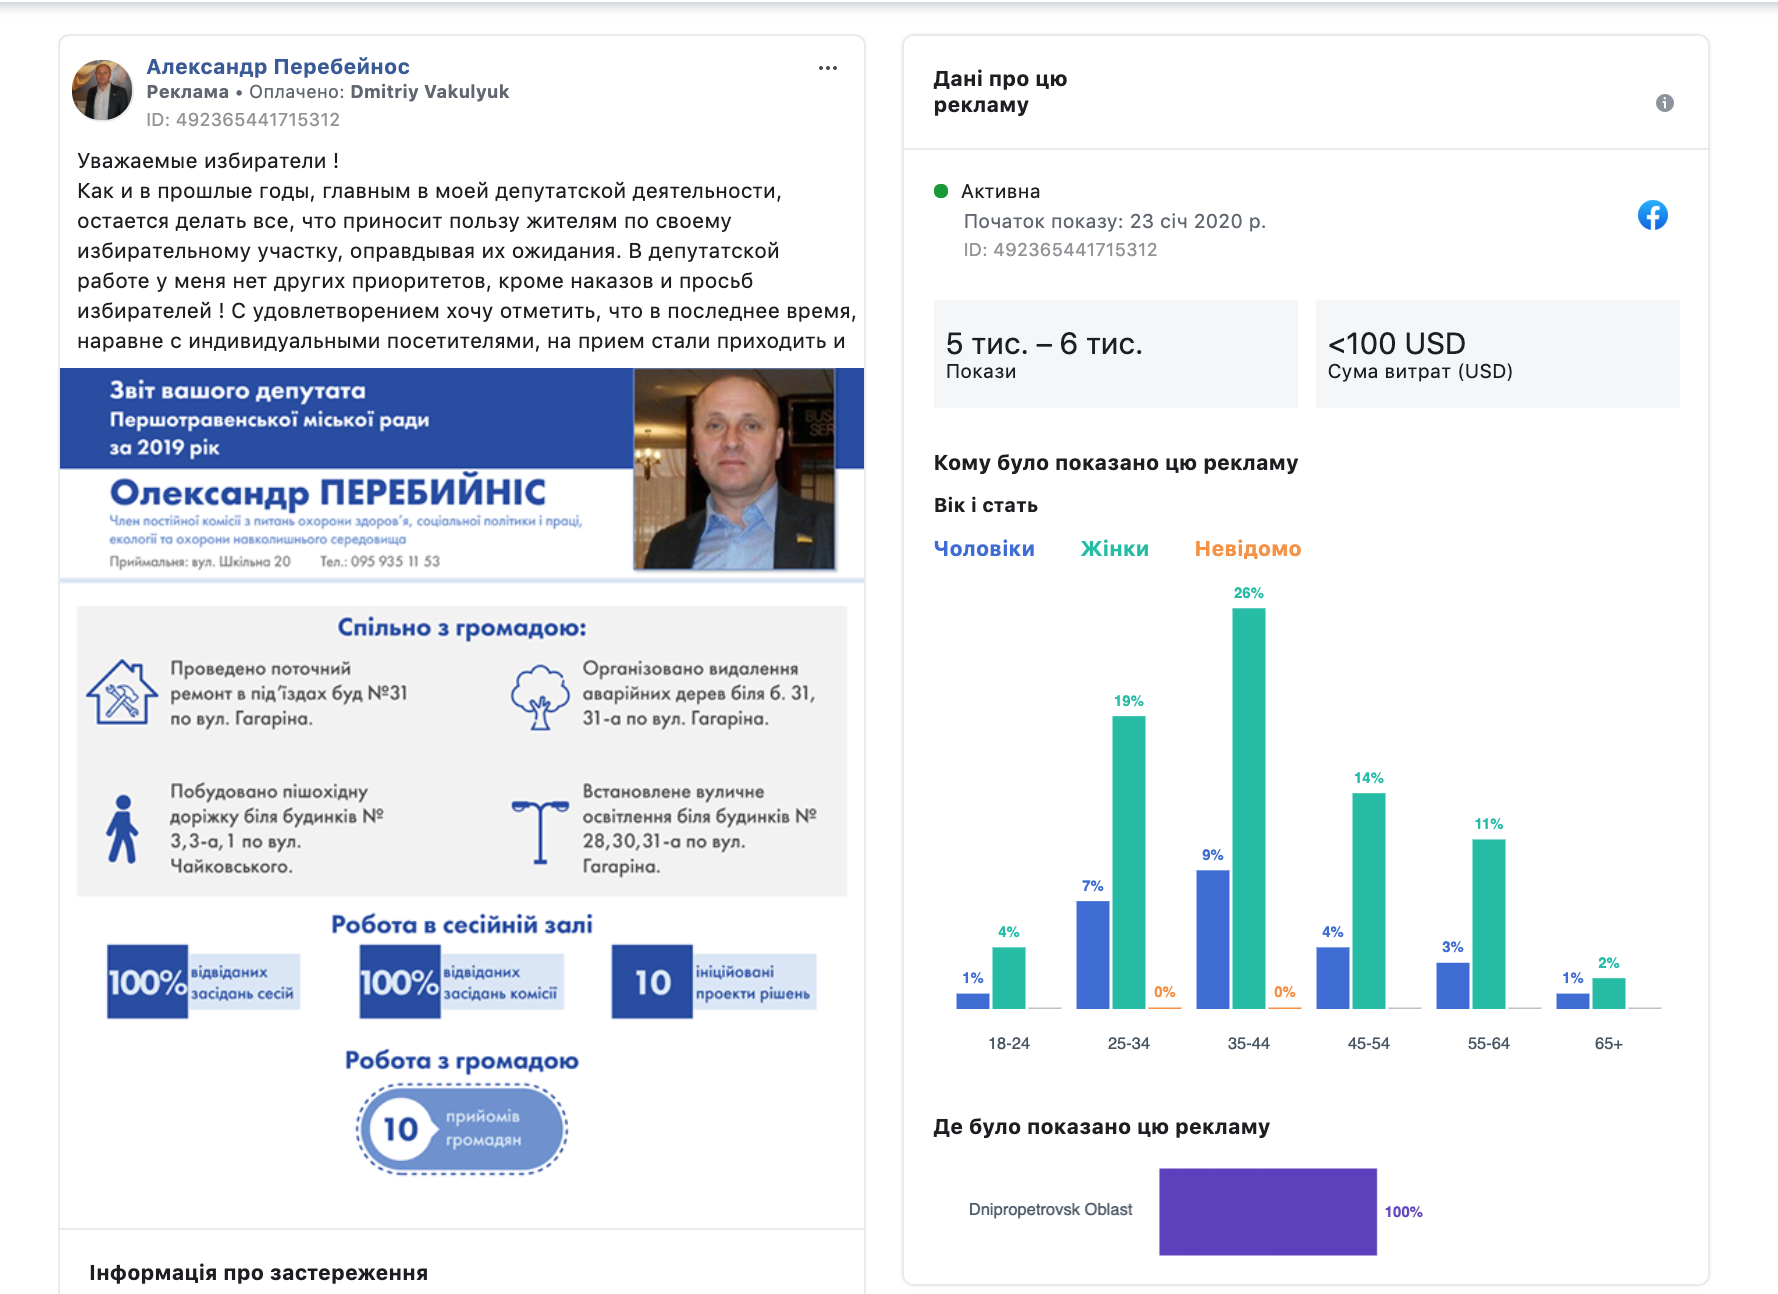1778x1294 pixels.
Task: Click the Facebook platform logo icon
Action: pyautogui.click(x=1652, y=215)
